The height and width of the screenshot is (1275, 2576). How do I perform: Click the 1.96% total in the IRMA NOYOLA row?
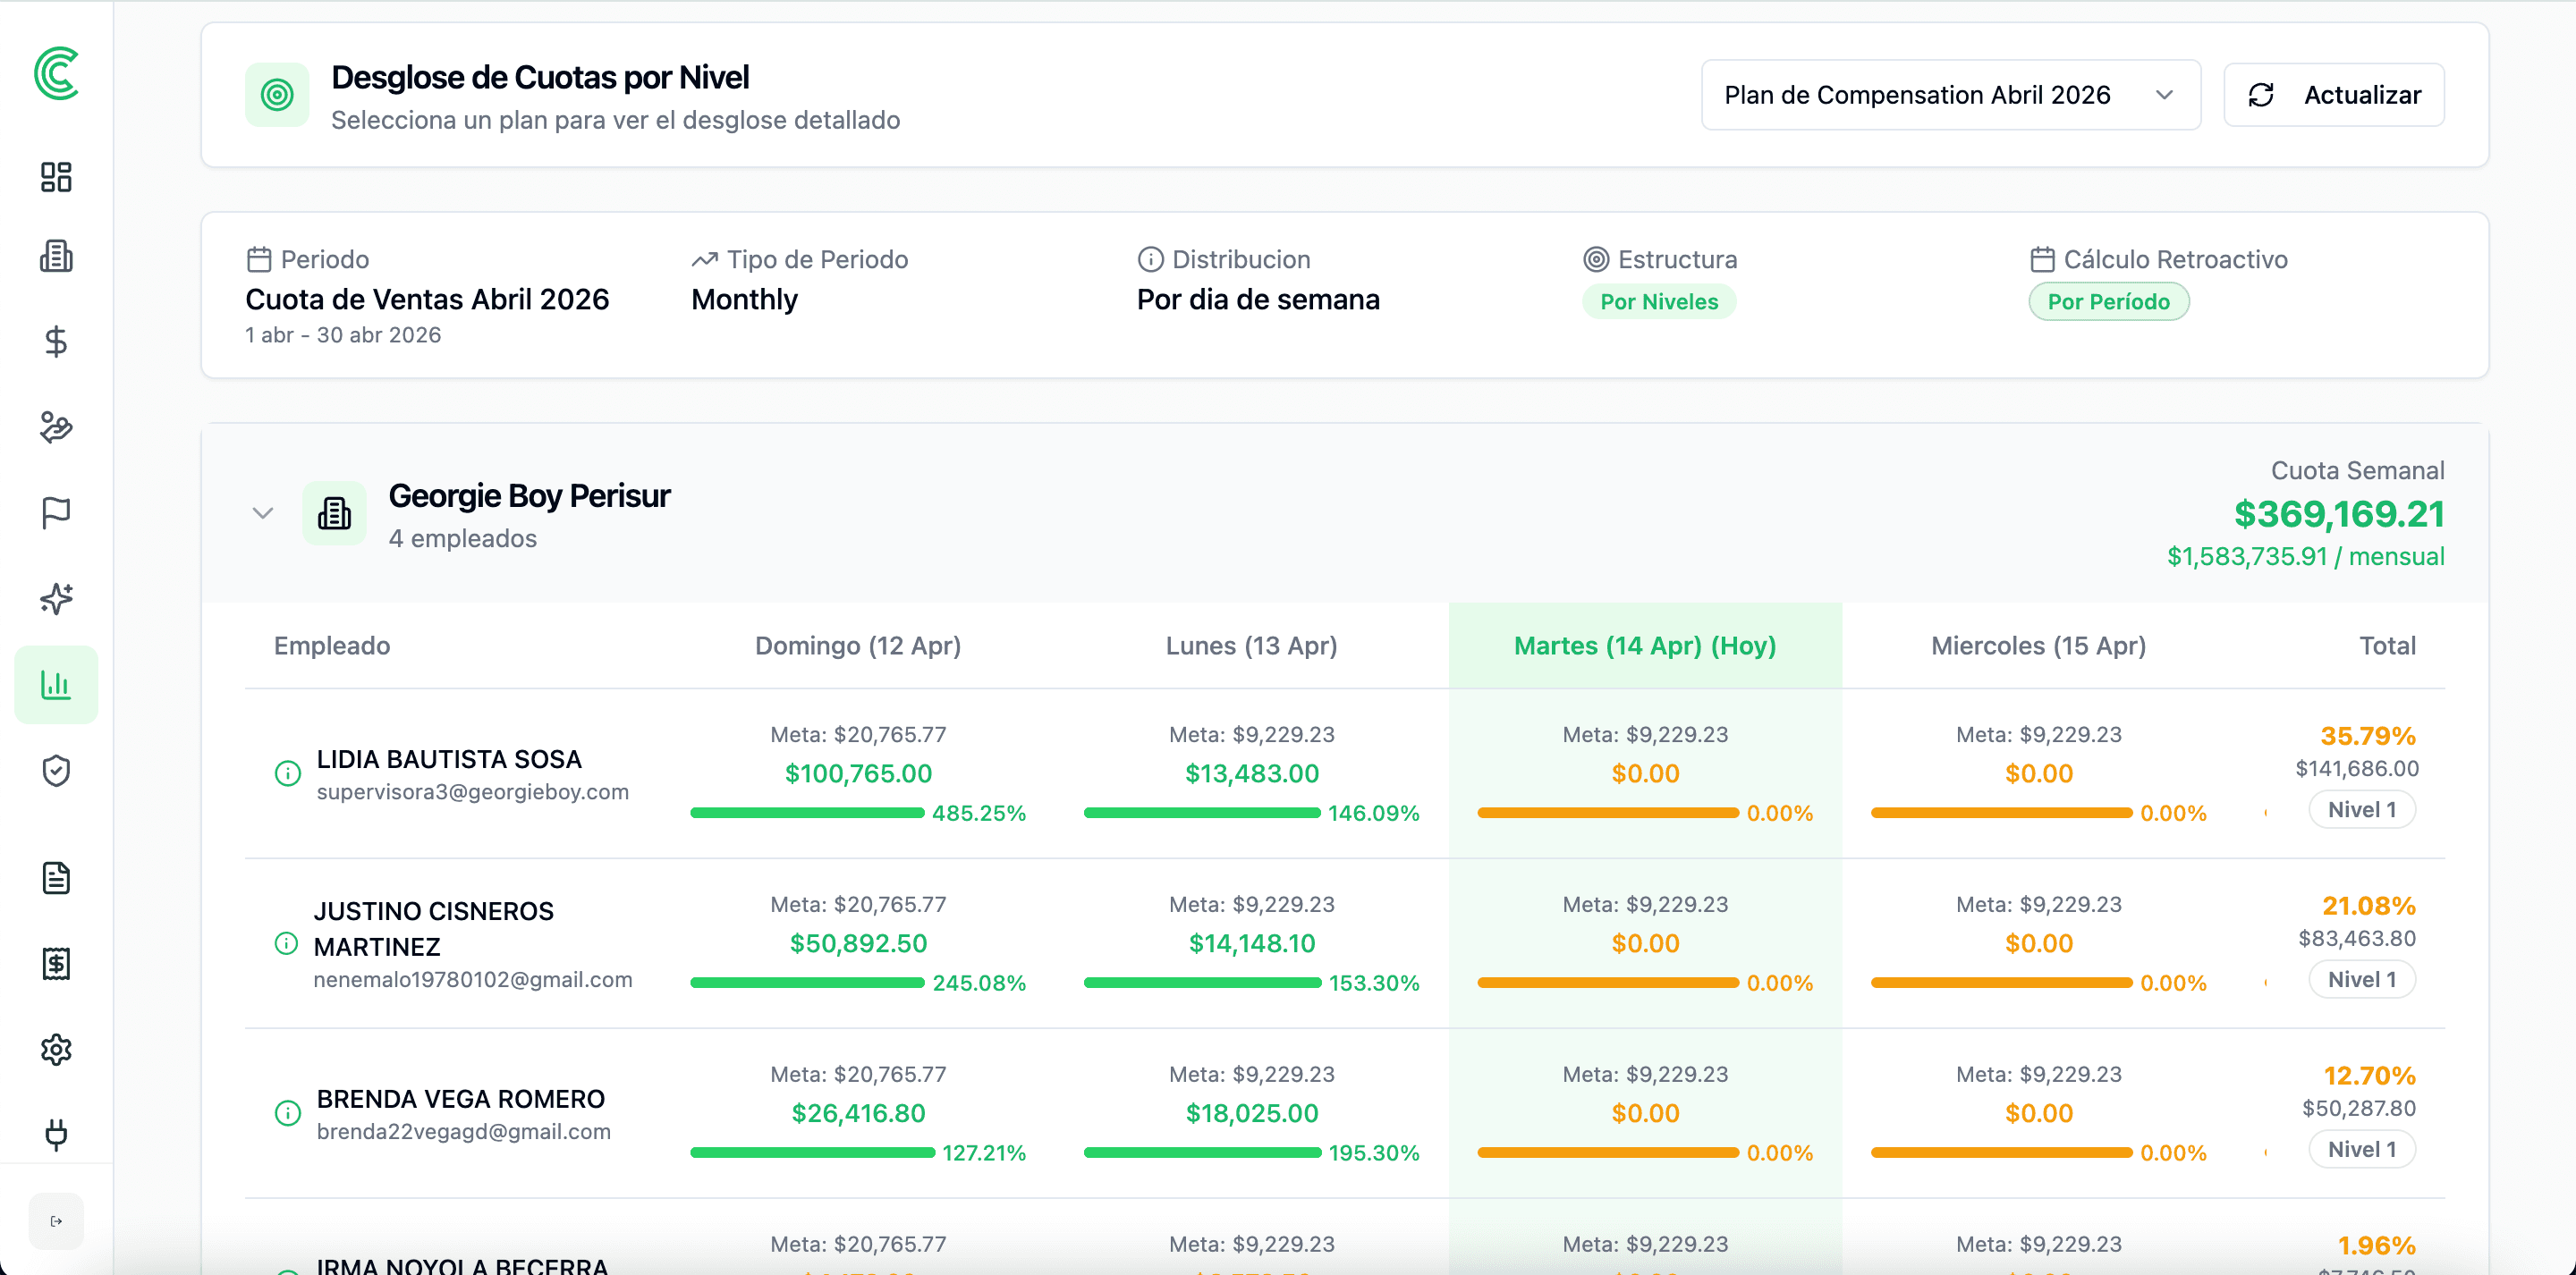click(2376, 1247)
